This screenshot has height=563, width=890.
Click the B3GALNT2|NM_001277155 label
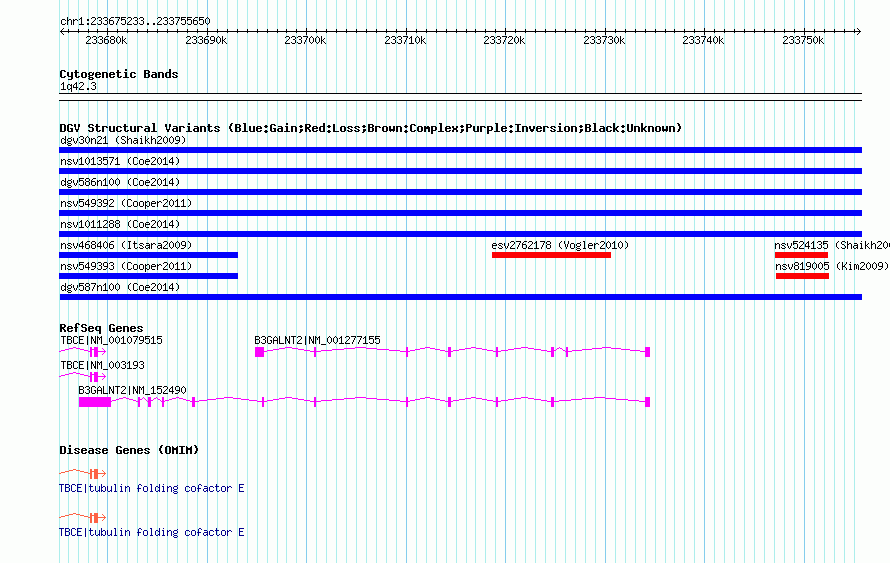coord(317,341)
